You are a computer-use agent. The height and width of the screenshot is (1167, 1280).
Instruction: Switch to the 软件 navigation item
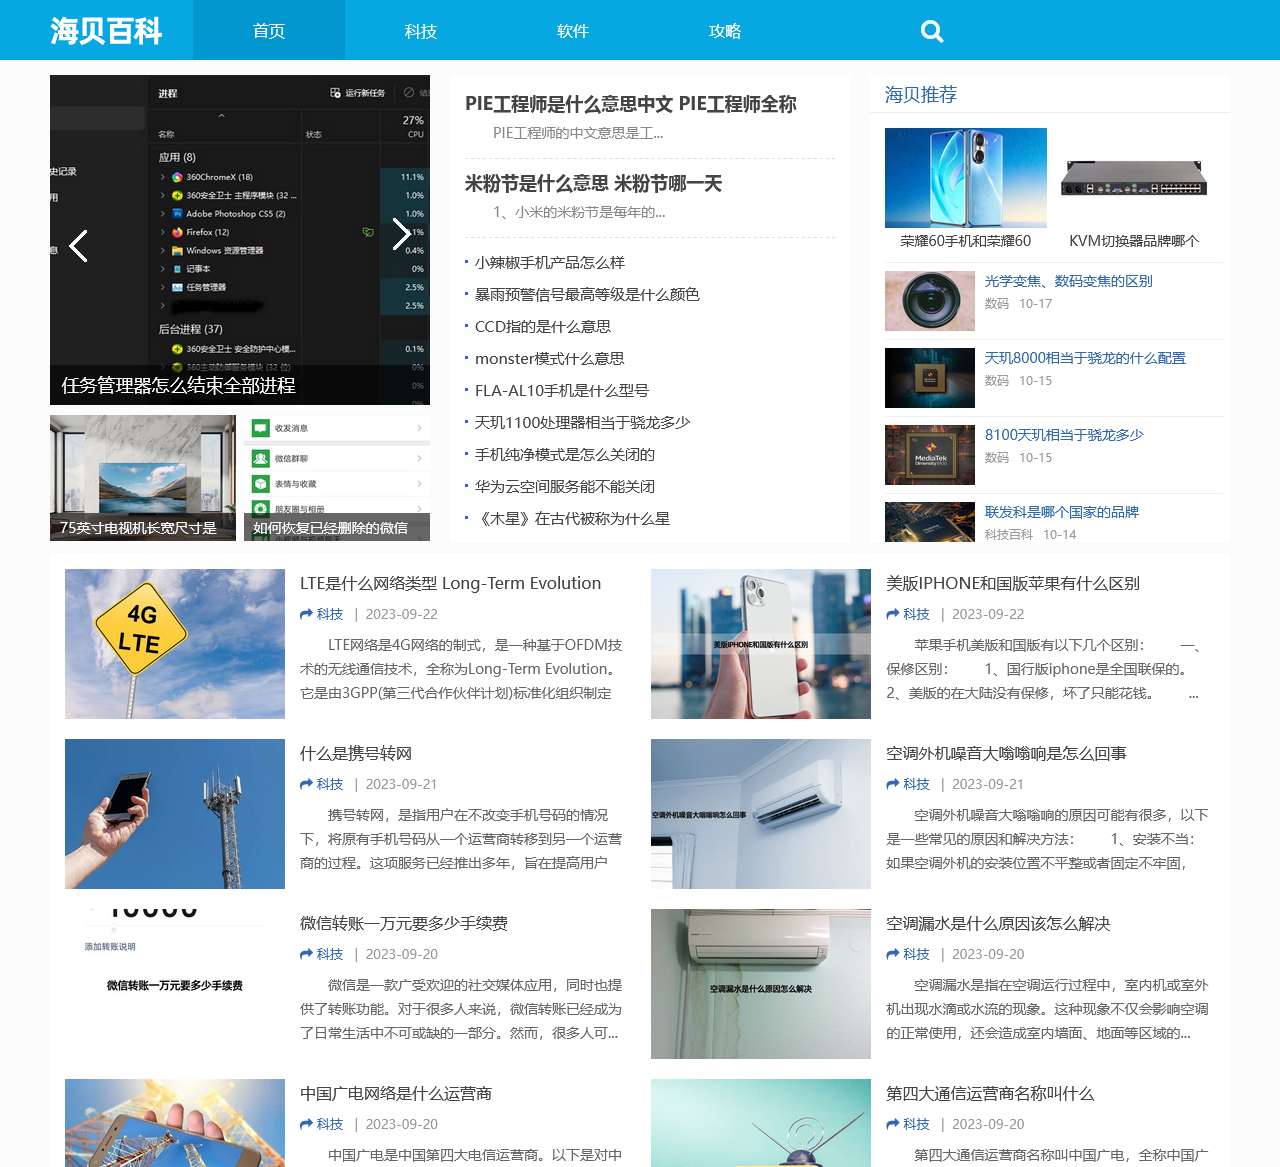tap(573, 31)
